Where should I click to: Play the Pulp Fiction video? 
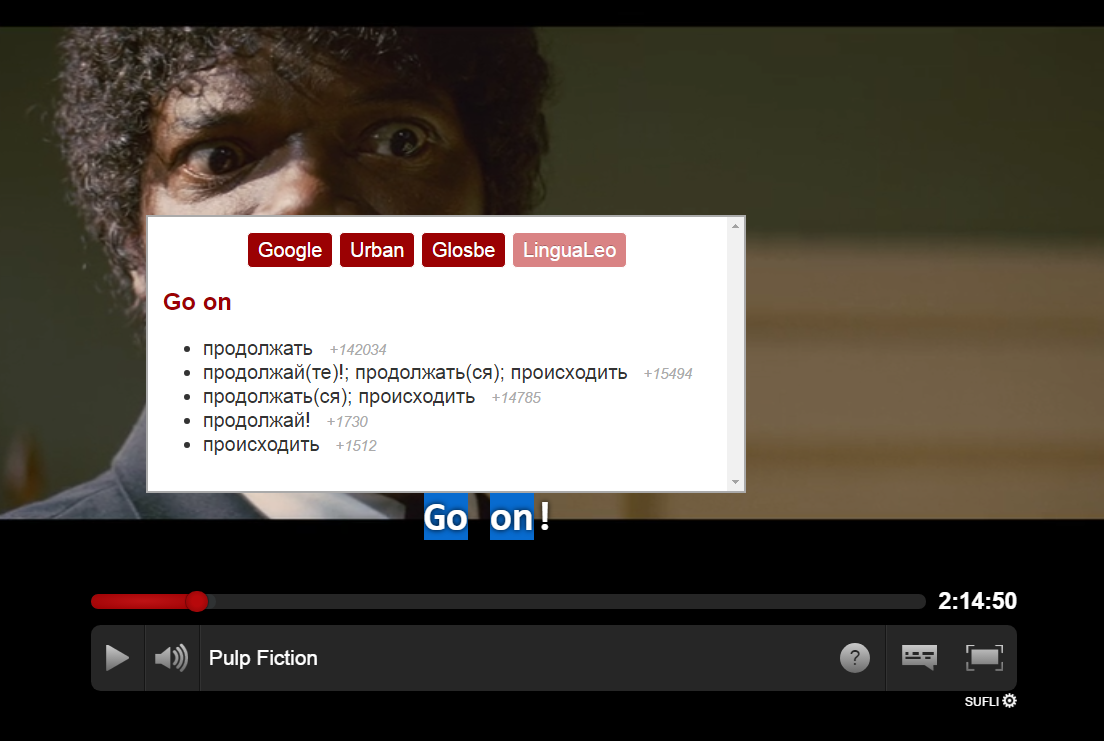pyautogui.click(x=117, y=658)
